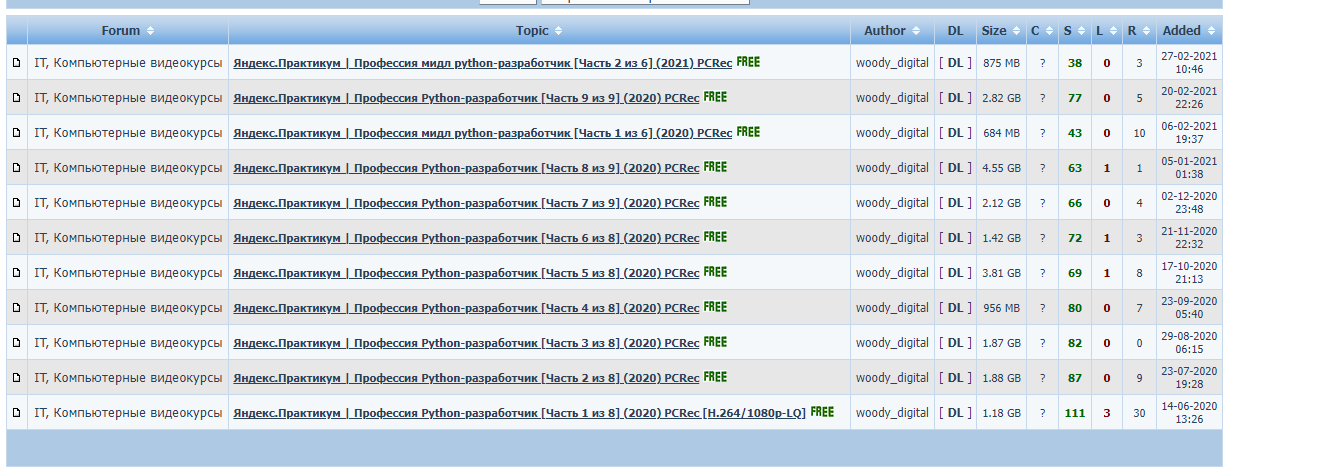Image resolution: width=1318 pixels, height=472 pixels.
Task: Sort by the S seeders column header
Action: coord(1074,31)
